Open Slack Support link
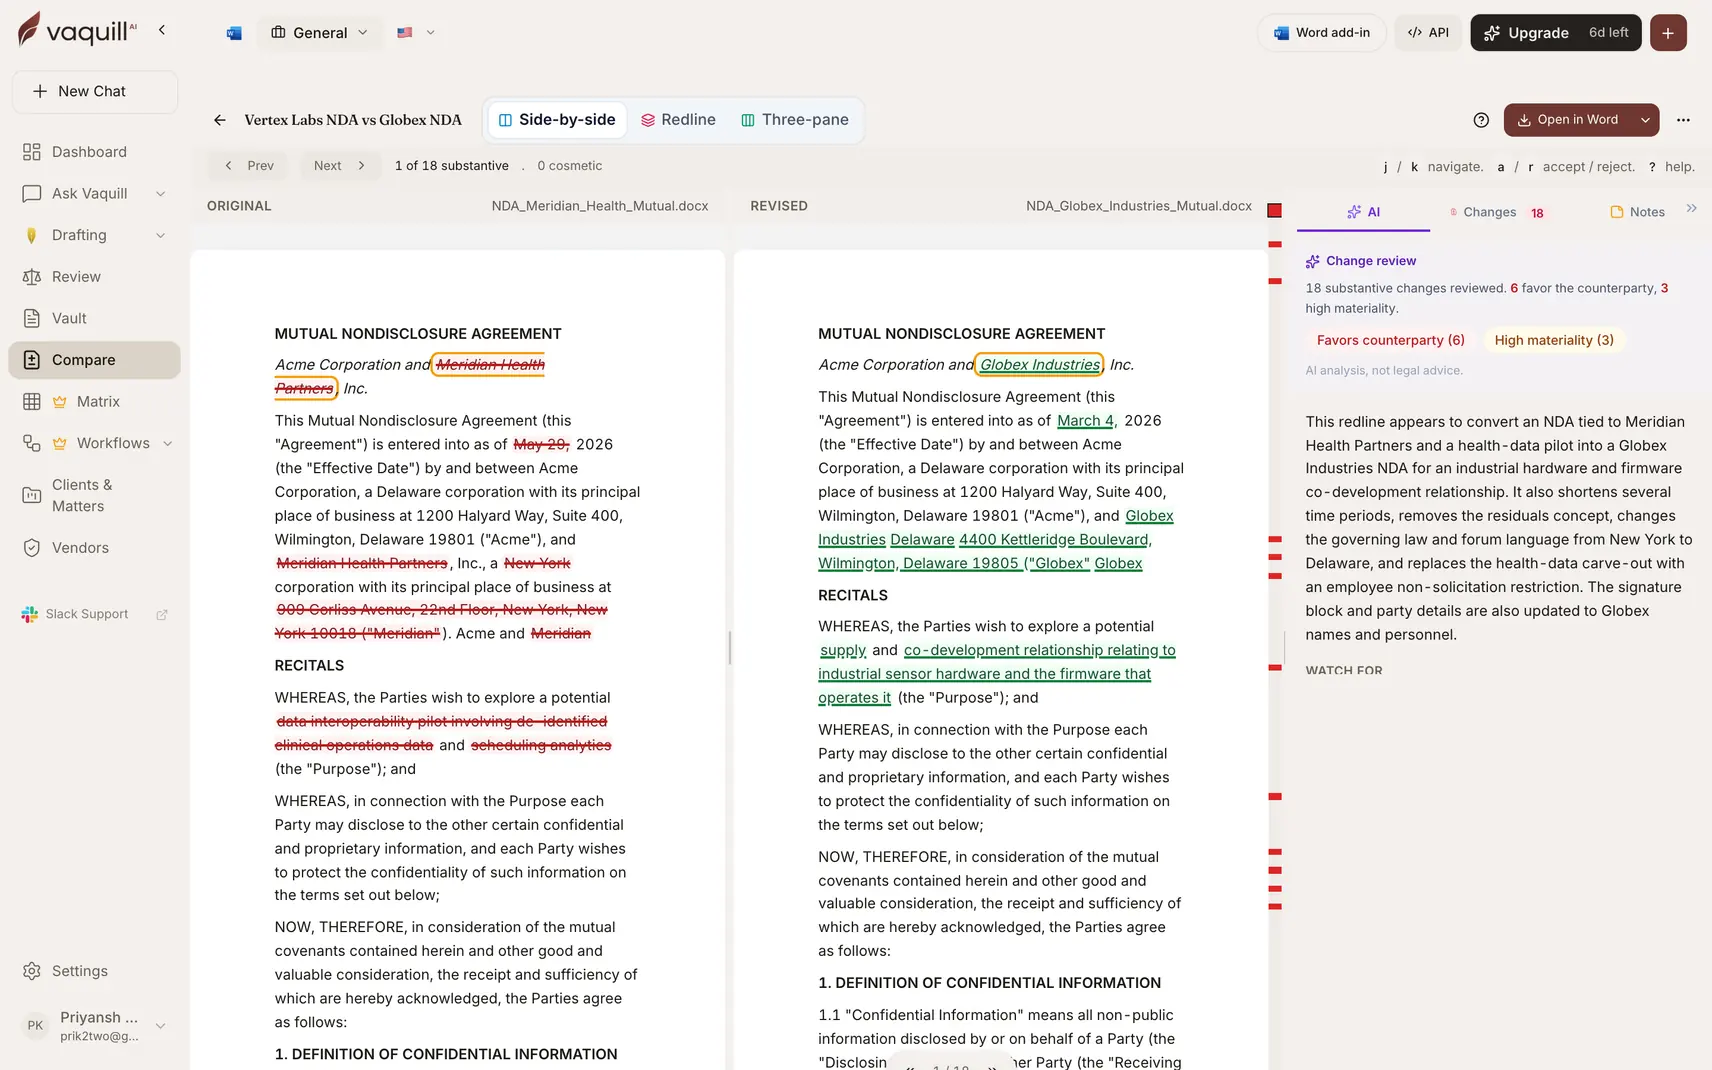This screenshot has width=1712, height=1070. (x=86, y=614)
